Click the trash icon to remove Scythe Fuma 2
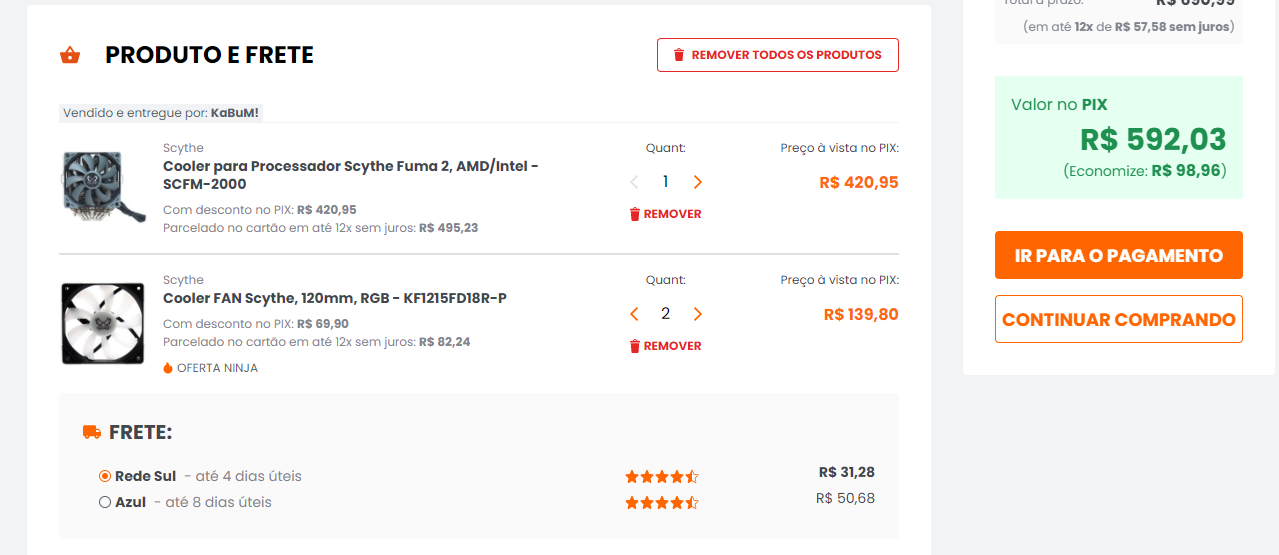The height and width of the screenshot is (555, 1279). tap(634, 214)
